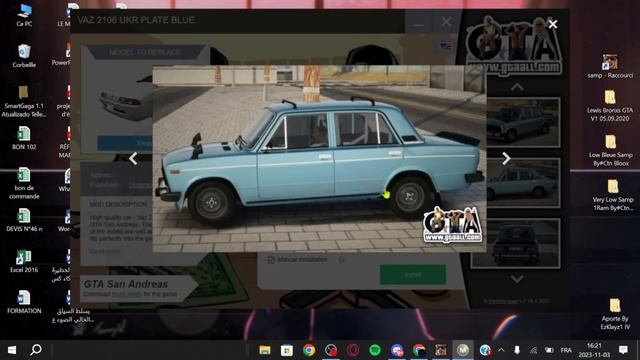The image size is (640, 360).
Task: Open the green Spotify taskbar icon
Action: click(375, 350)
